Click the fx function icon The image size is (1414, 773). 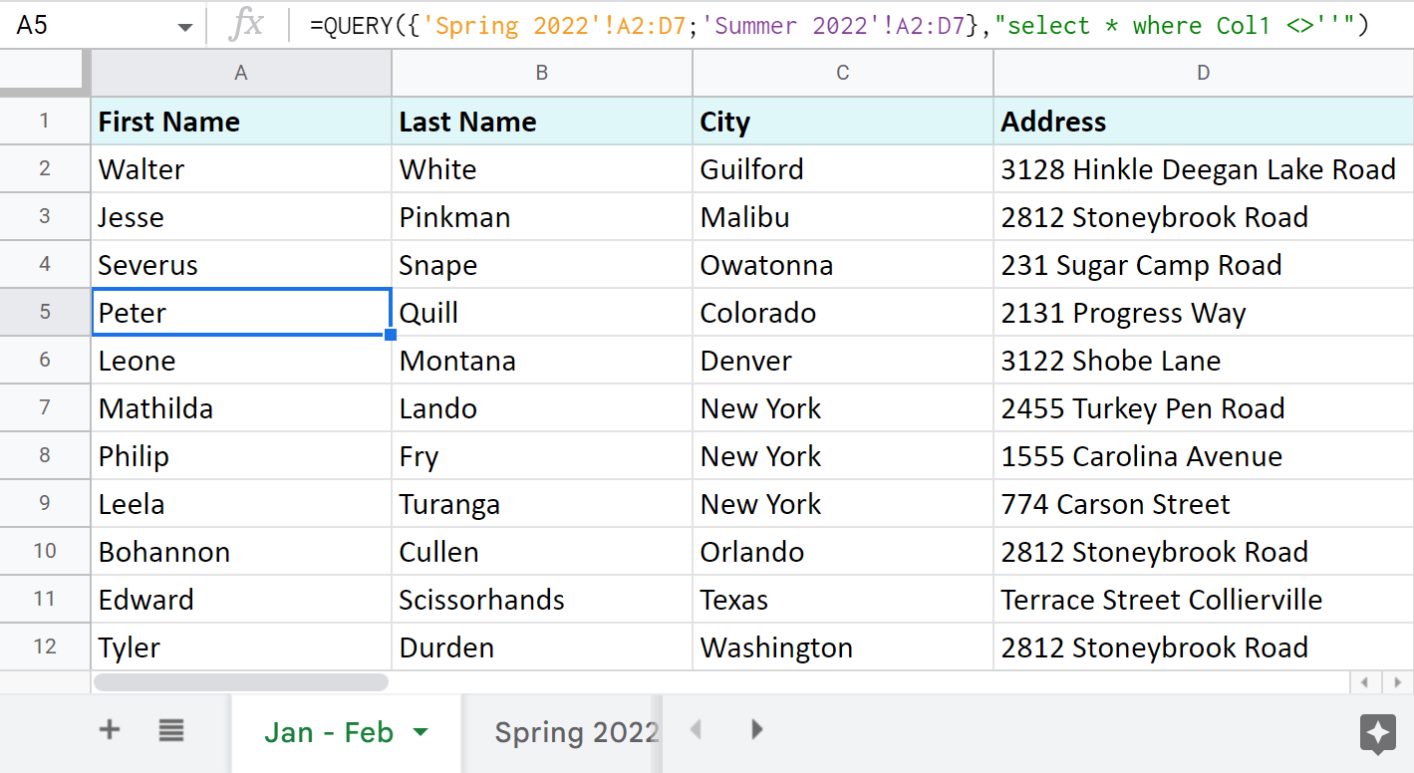tap(246, 25)
